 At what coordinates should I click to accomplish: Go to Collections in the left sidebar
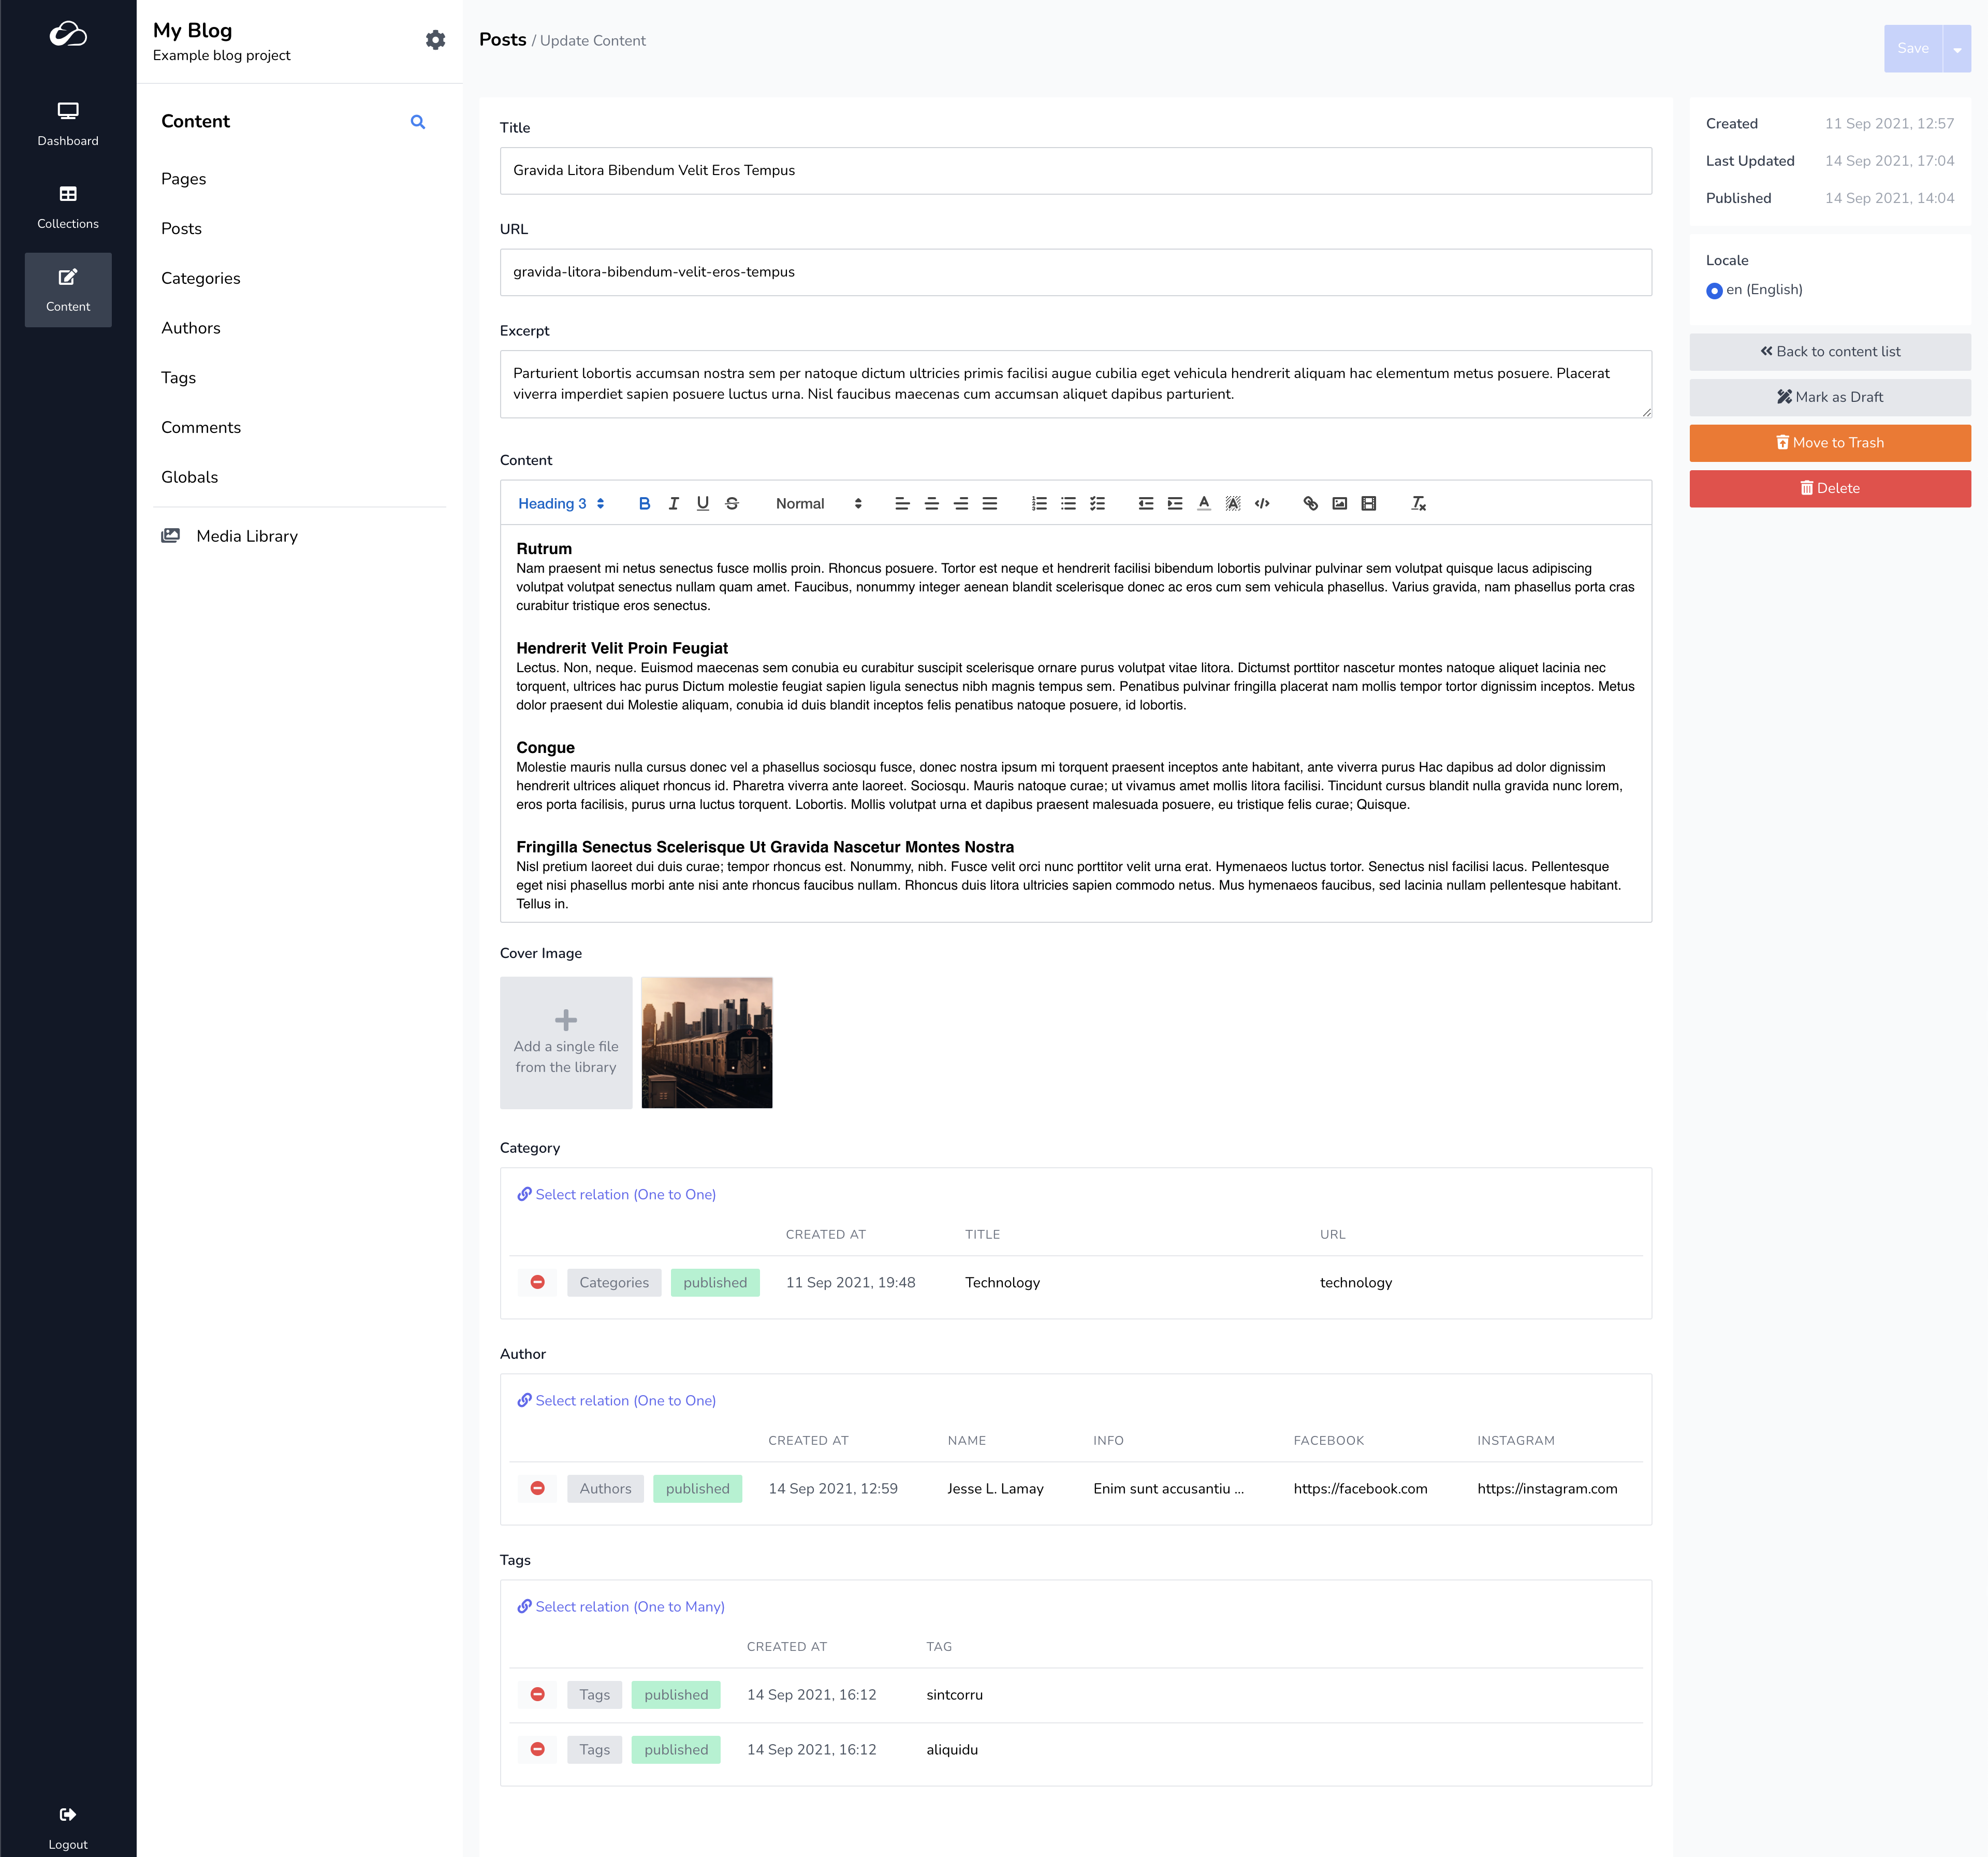68,206
